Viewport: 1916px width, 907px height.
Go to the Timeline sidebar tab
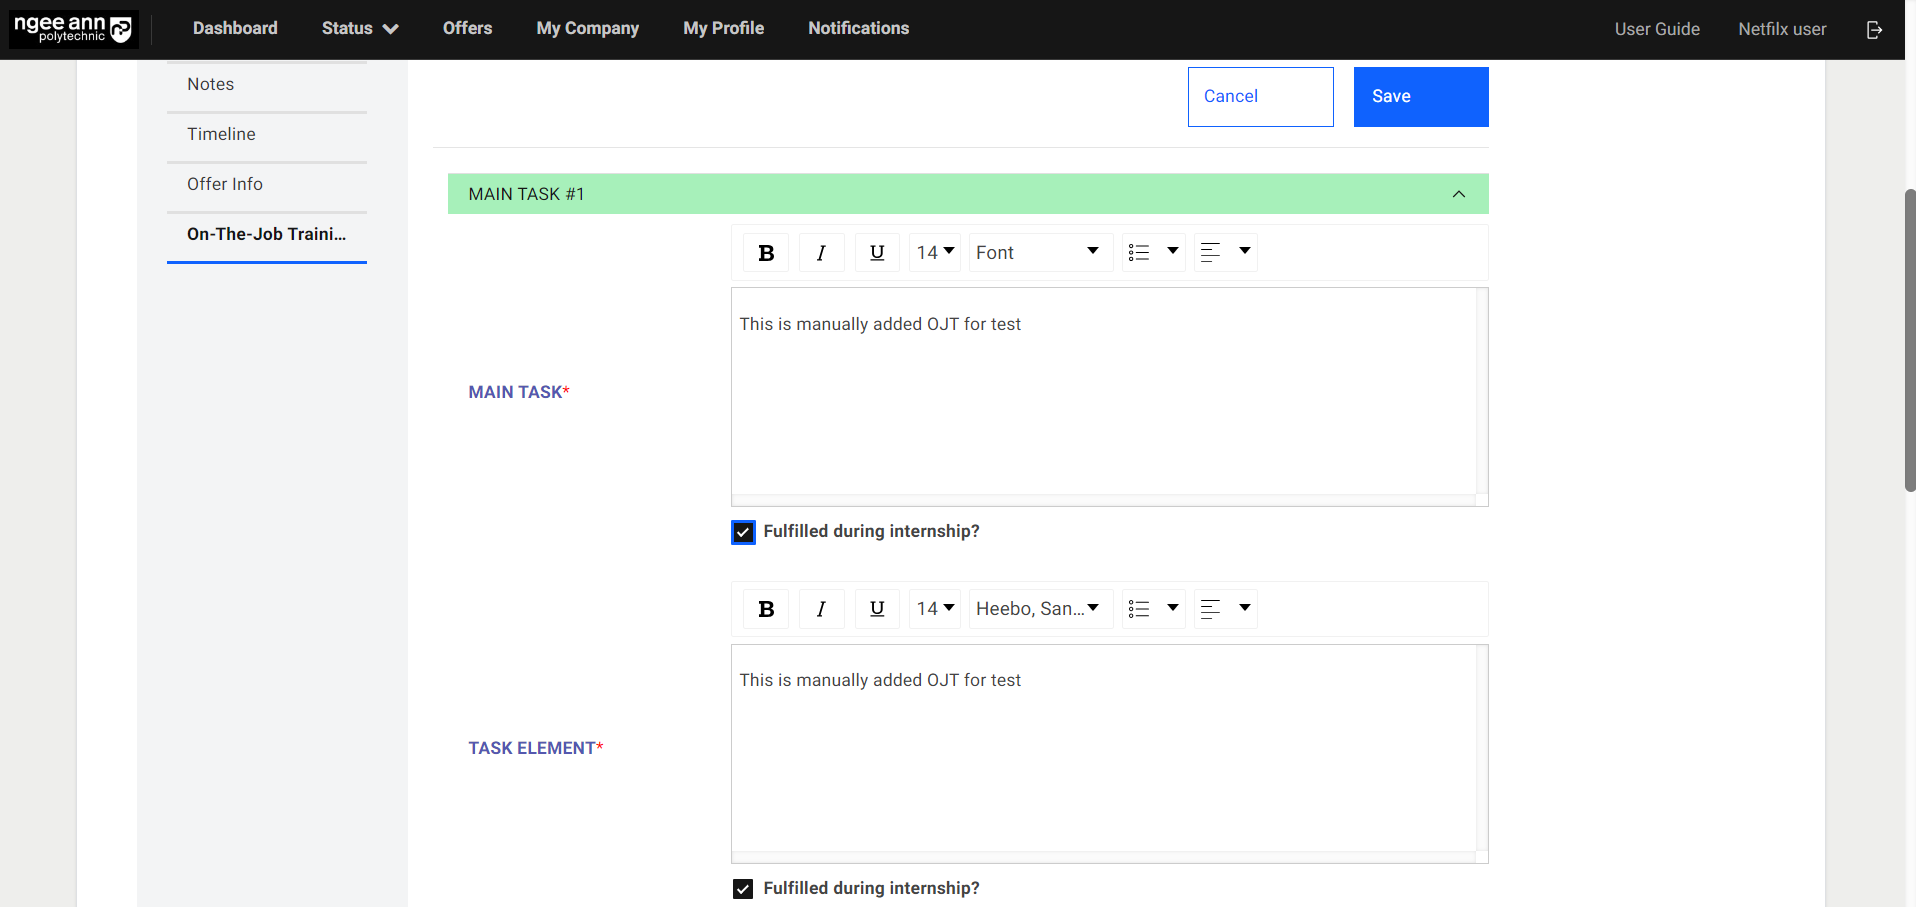221,134
